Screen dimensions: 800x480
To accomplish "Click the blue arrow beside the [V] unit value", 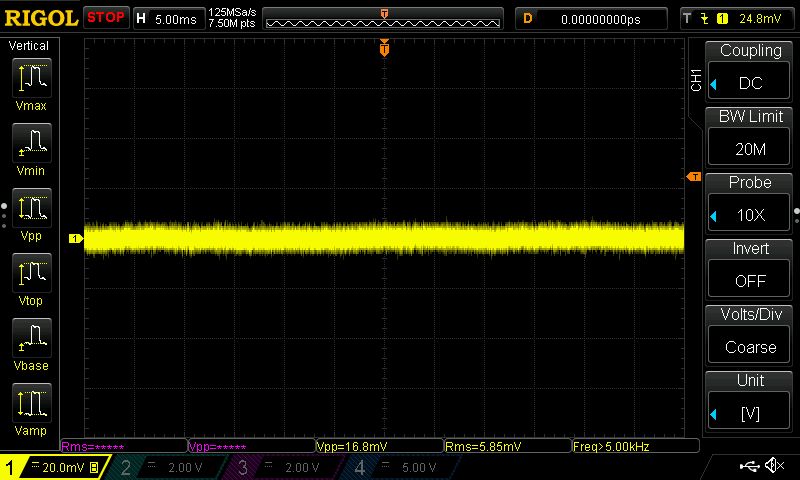I will (x=714, y=414).
